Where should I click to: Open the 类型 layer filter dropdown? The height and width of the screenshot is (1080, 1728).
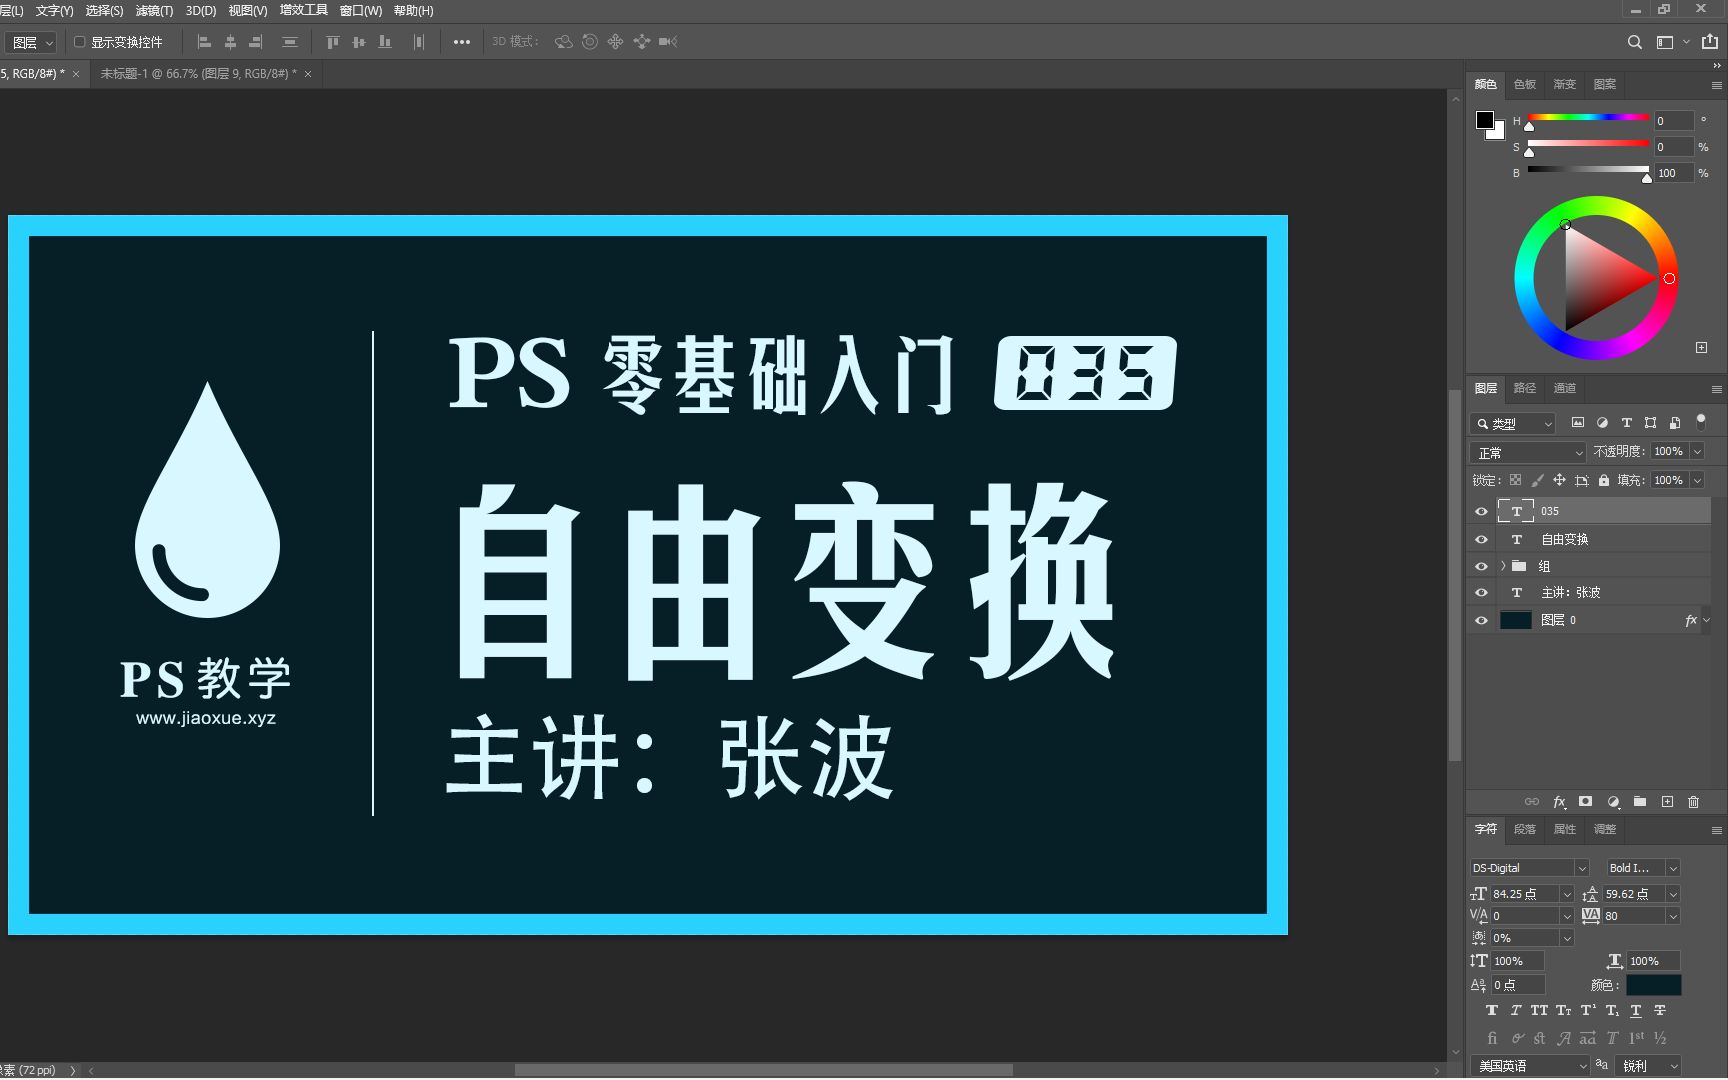(1512, 424)
